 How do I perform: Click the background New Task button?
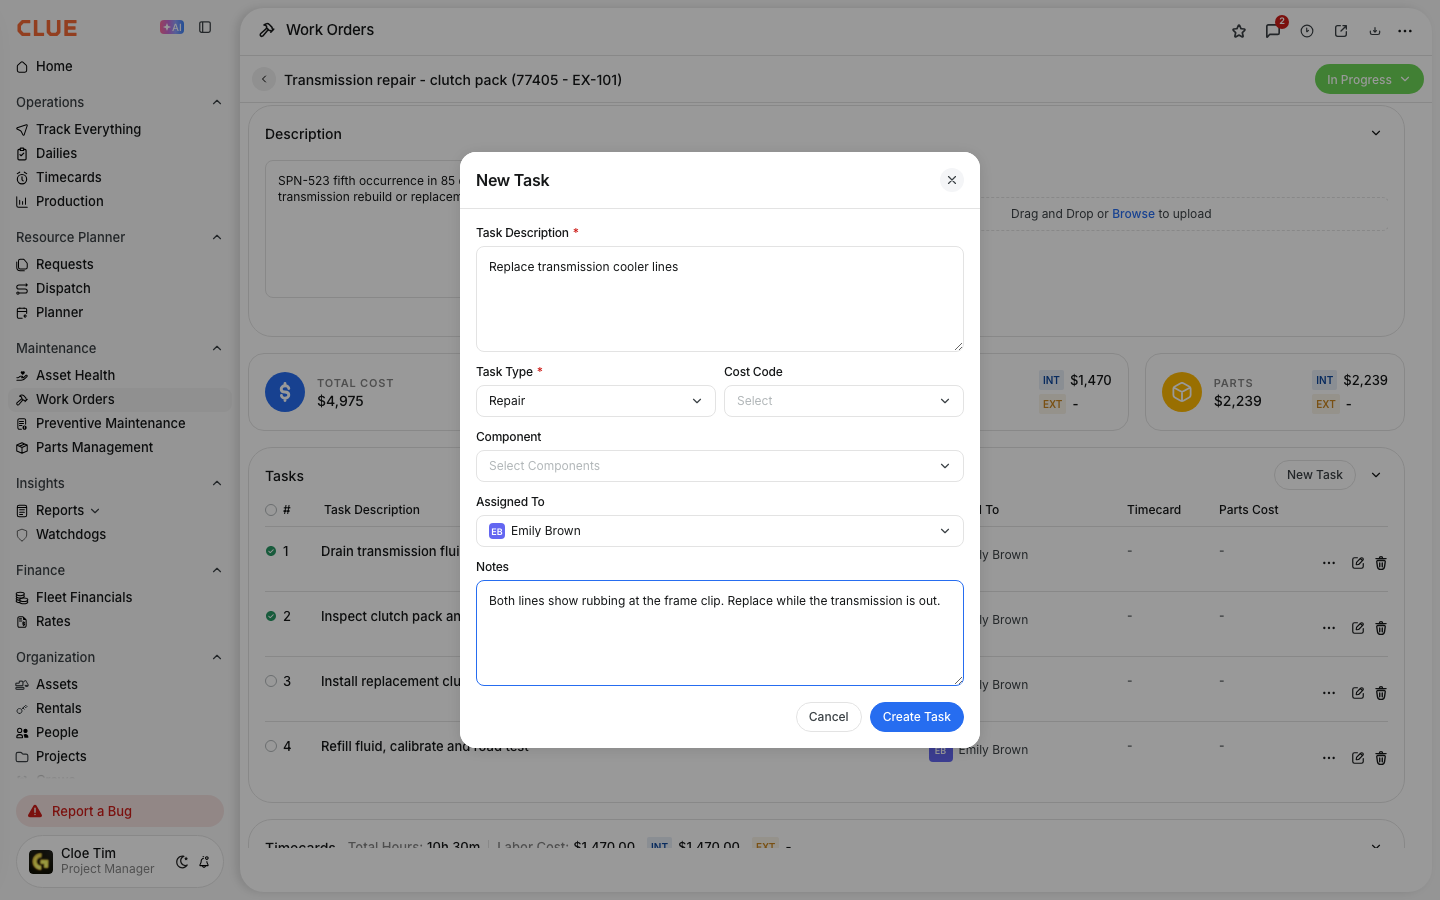(x=1315, y=475)
